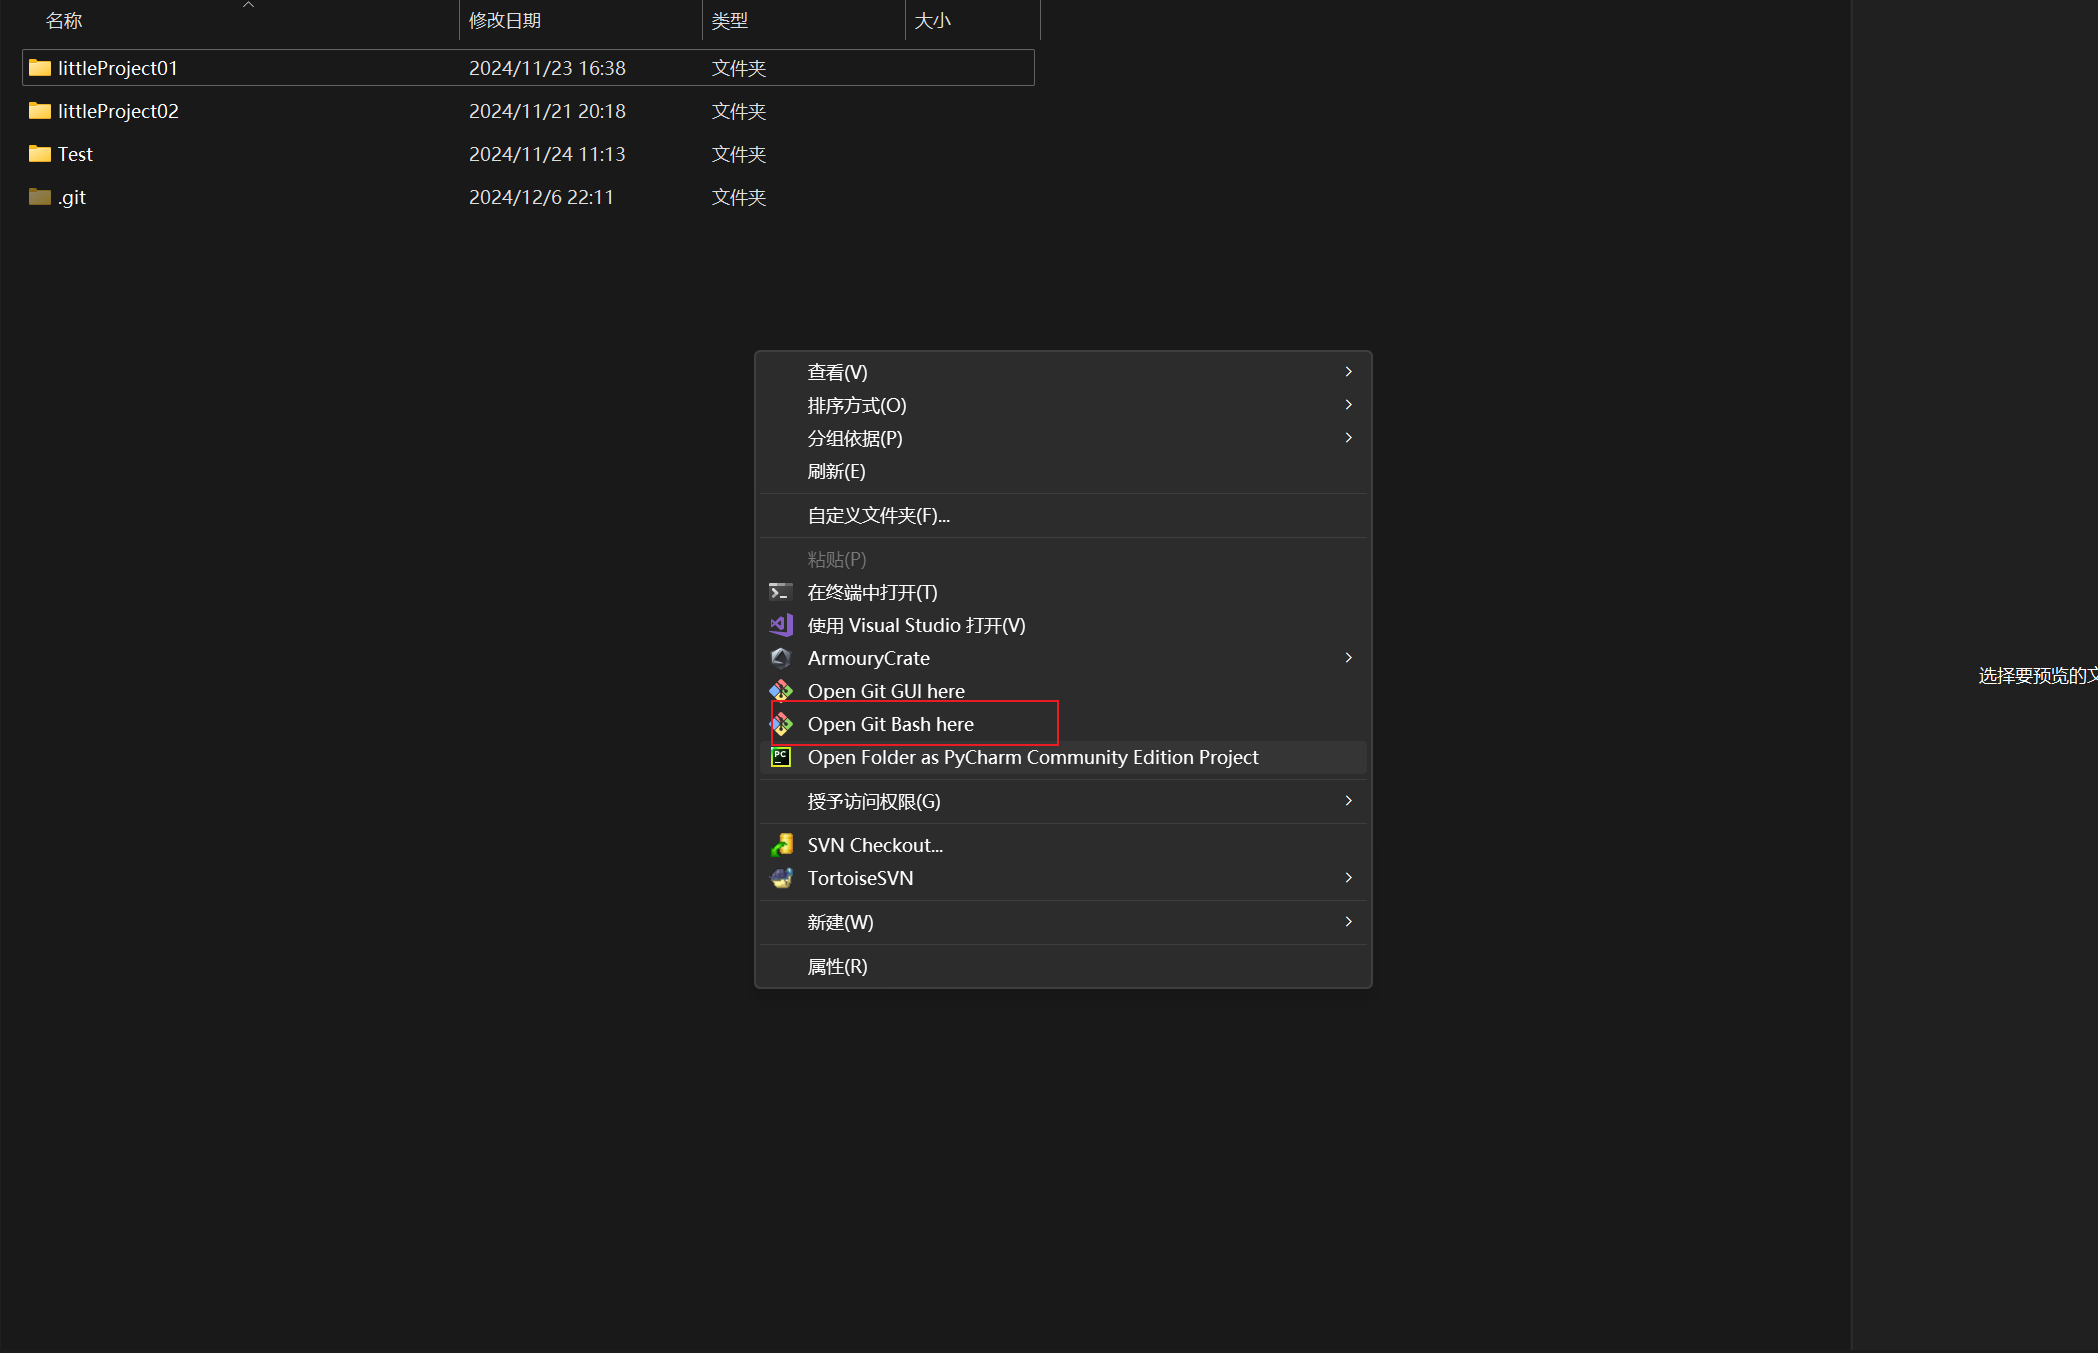Expand the 查看(V) submenu arrow
This screenshot has height=1353, width=2098.
(x=1348, y=372)
